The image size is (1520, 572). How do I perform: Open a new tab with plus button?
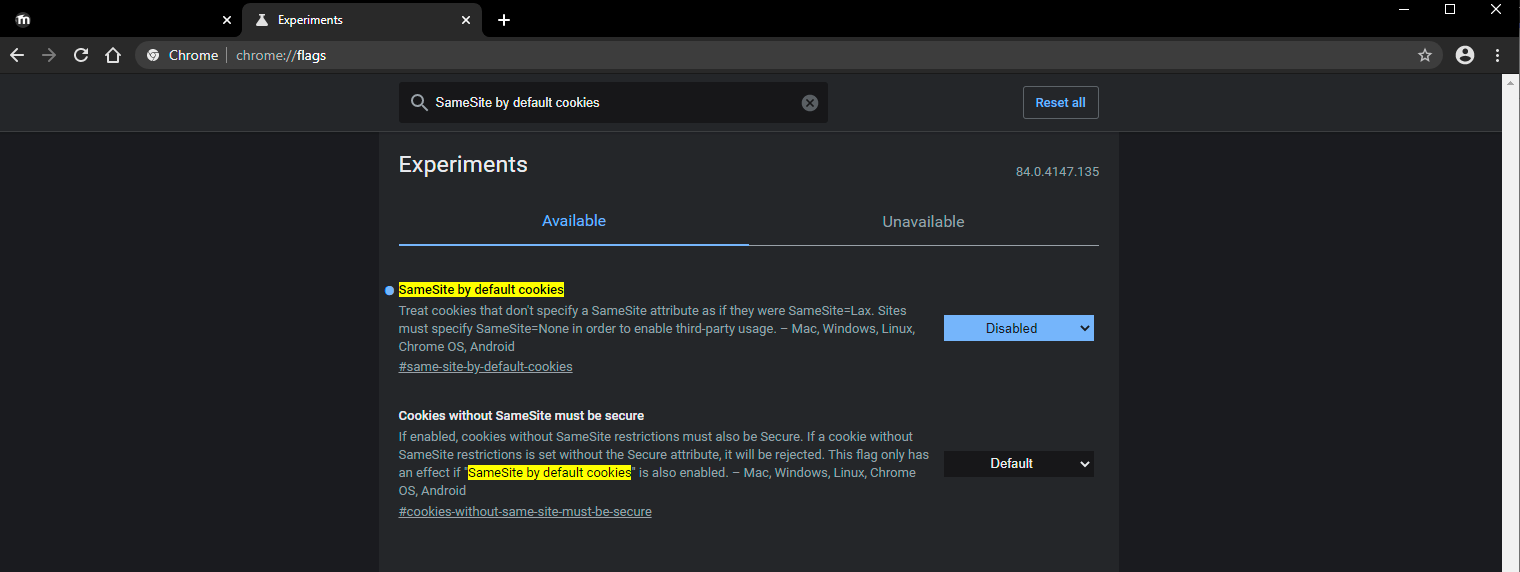504,20
